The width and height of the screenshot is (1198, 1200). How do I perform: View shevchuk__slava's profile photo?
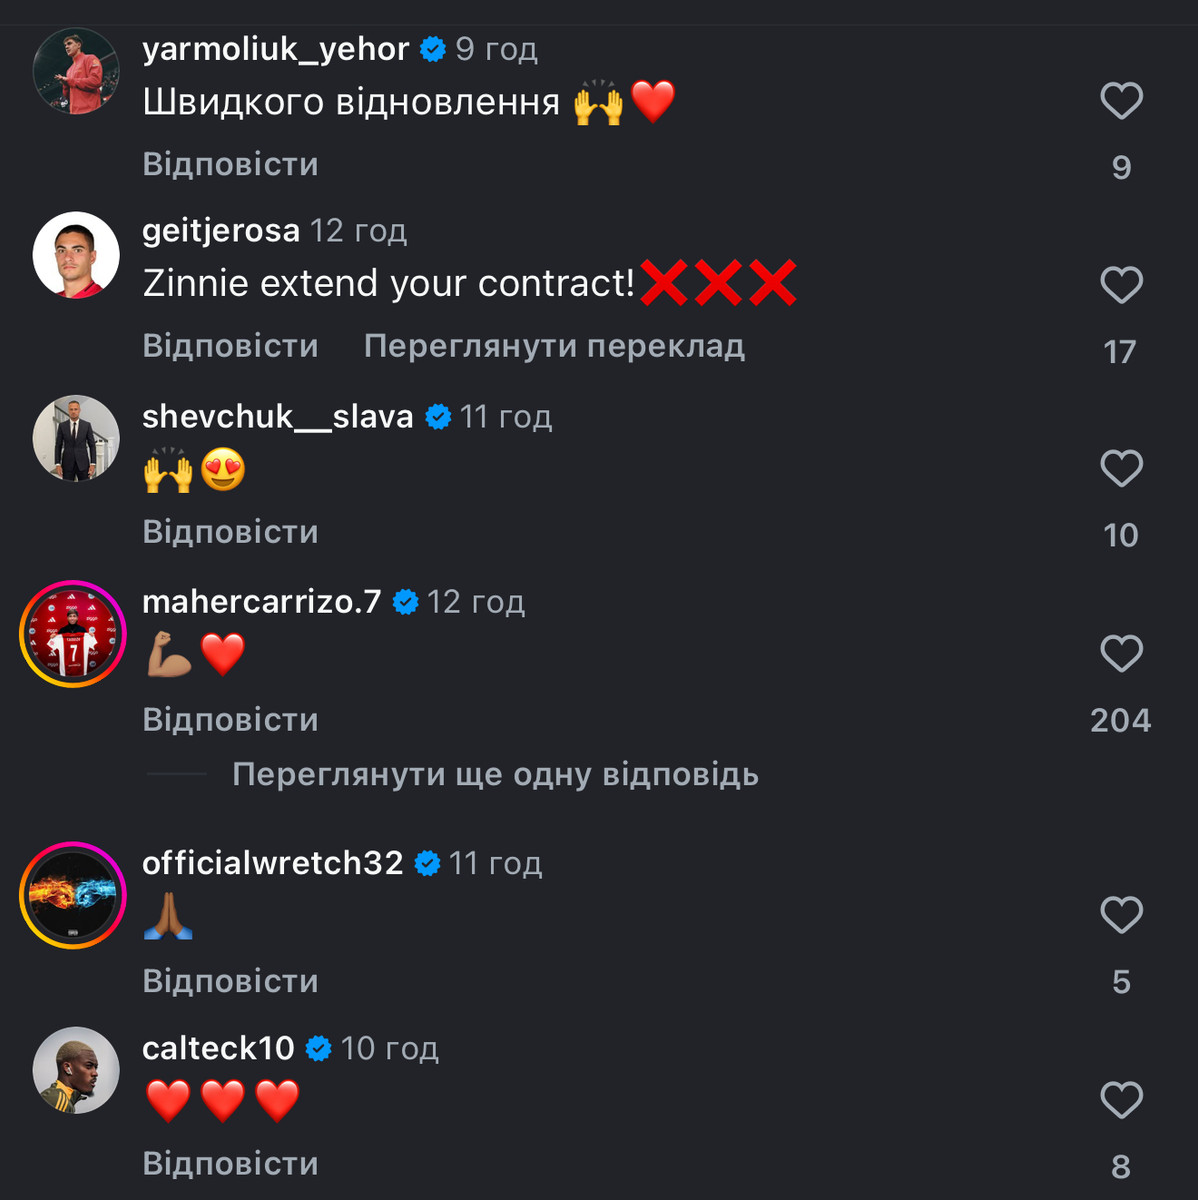[x=76, y=438]
